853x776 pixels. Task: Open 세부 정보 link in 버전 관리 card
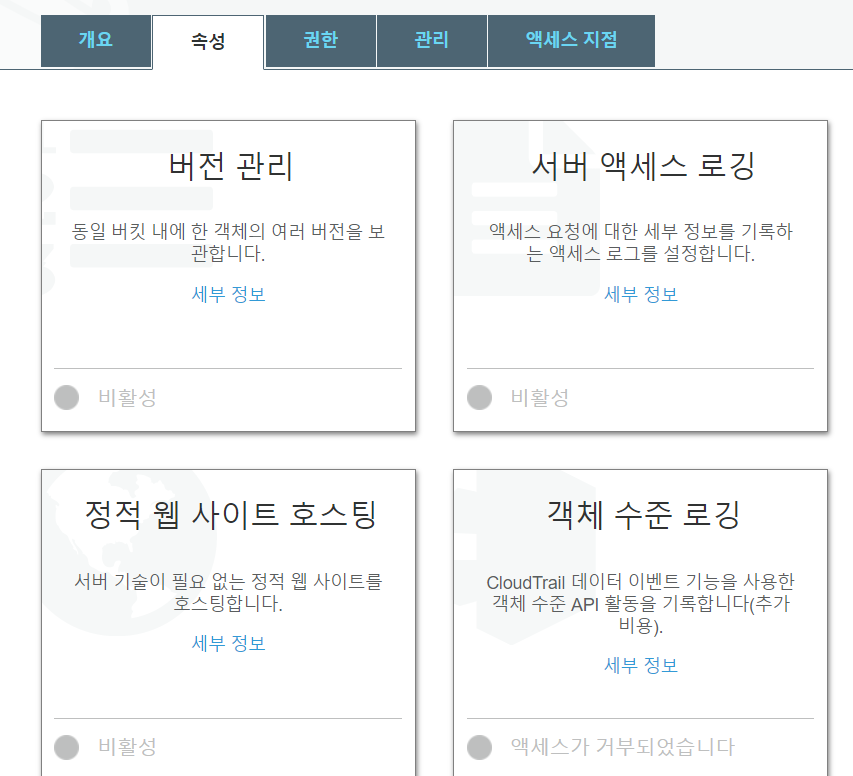coord(228,294)
